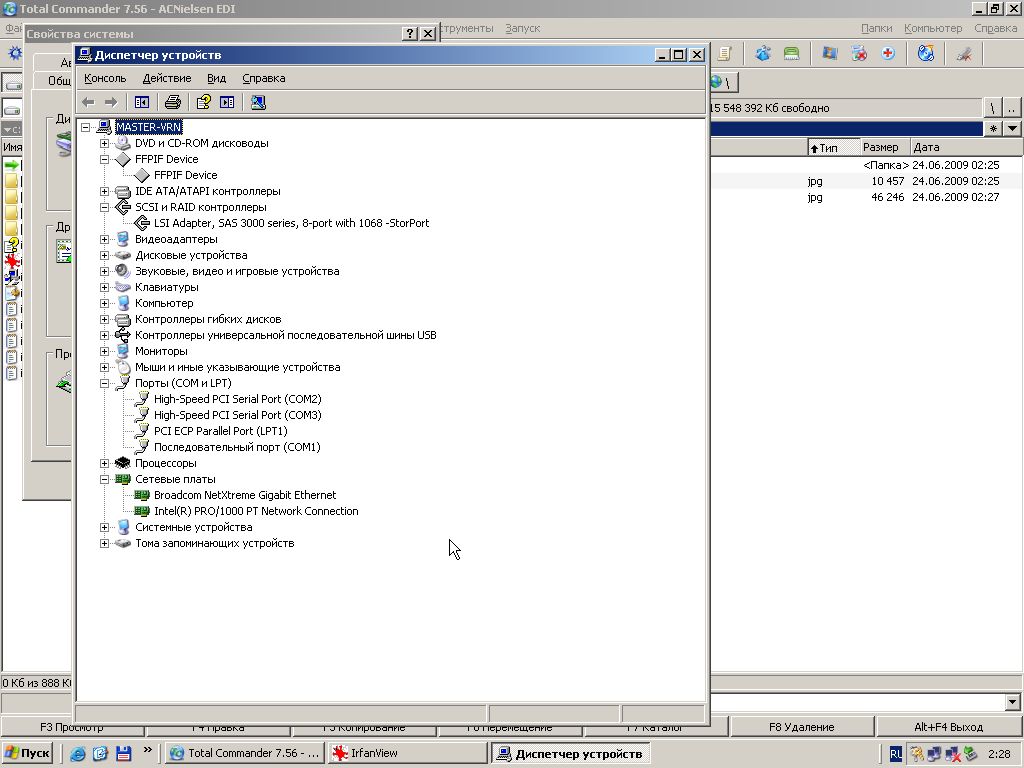Toggle the console tree pane toolbar icon
The height and width of the screenshot is (768, 1024).
(142, 102)
